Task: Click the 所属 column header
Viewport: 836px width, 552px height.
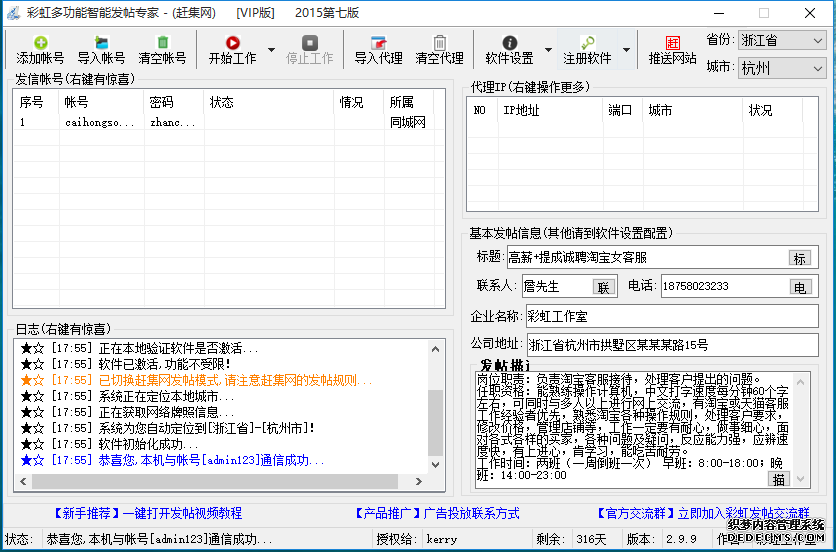Action: 408,102
